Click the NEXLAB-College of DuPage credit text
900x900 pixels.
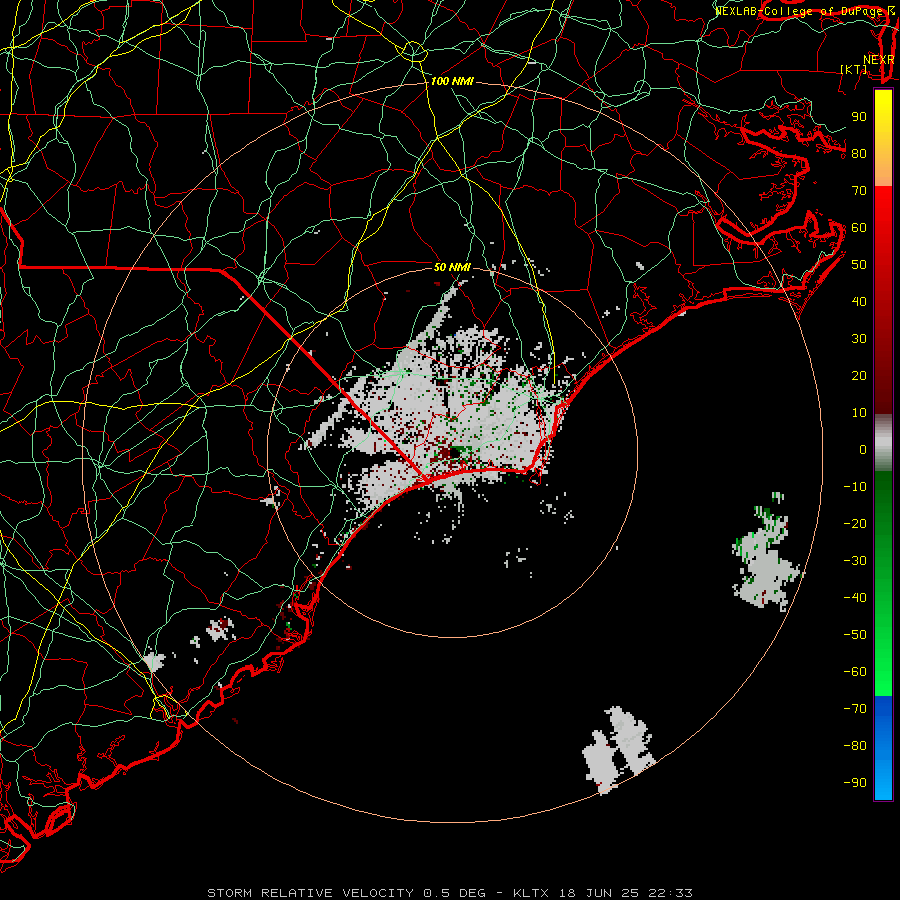tap(804, 11)
